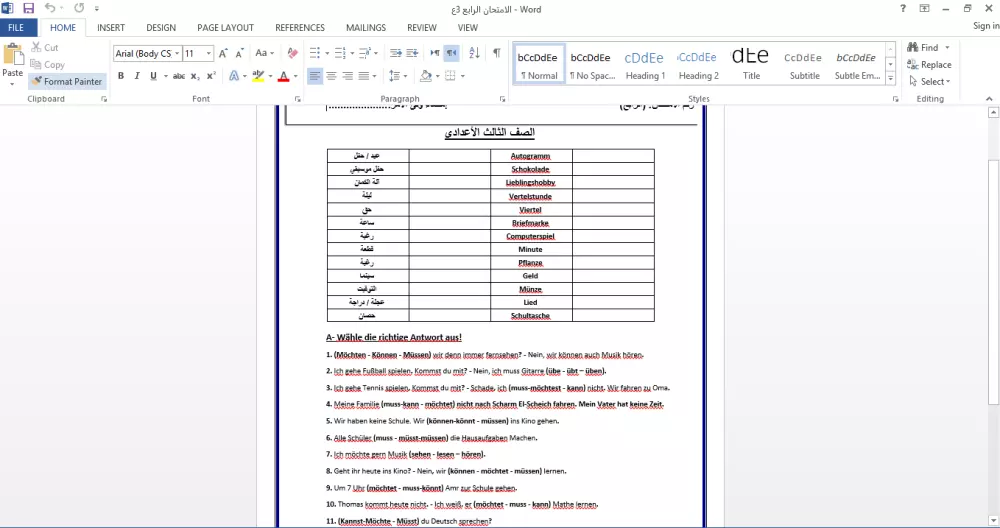Click the Shading paint bucket
This screenshot has height=528, width=1000.
(x=425, y=76)
